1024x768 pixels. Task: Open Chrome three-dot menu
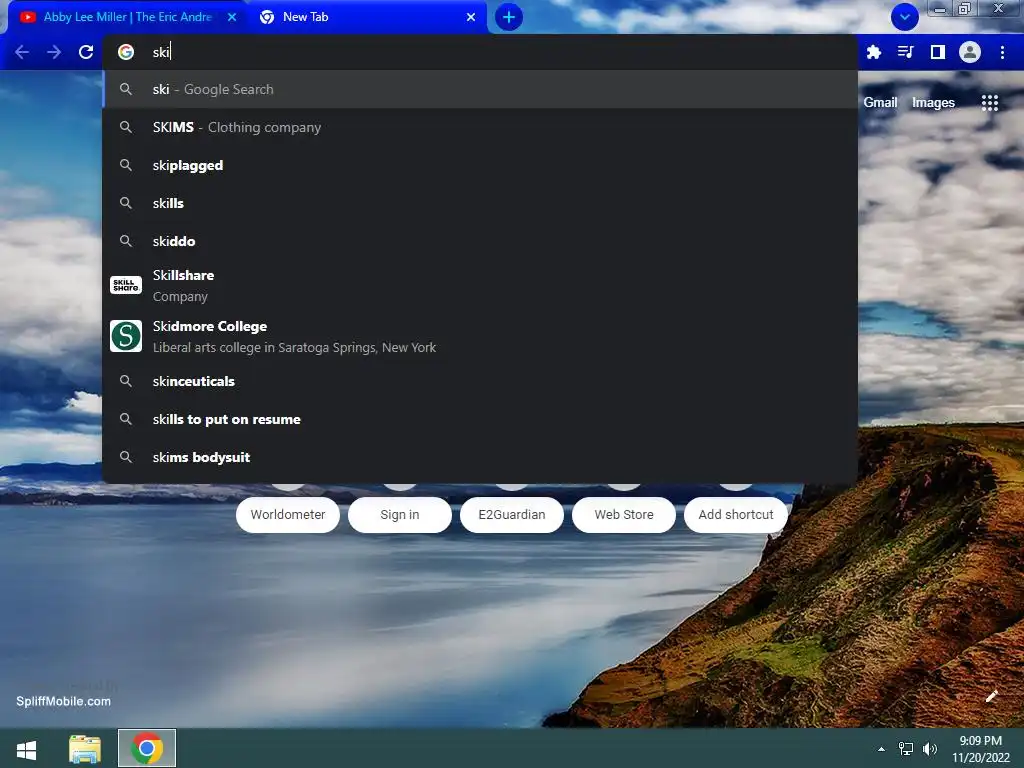click(x=1002, y=52)
